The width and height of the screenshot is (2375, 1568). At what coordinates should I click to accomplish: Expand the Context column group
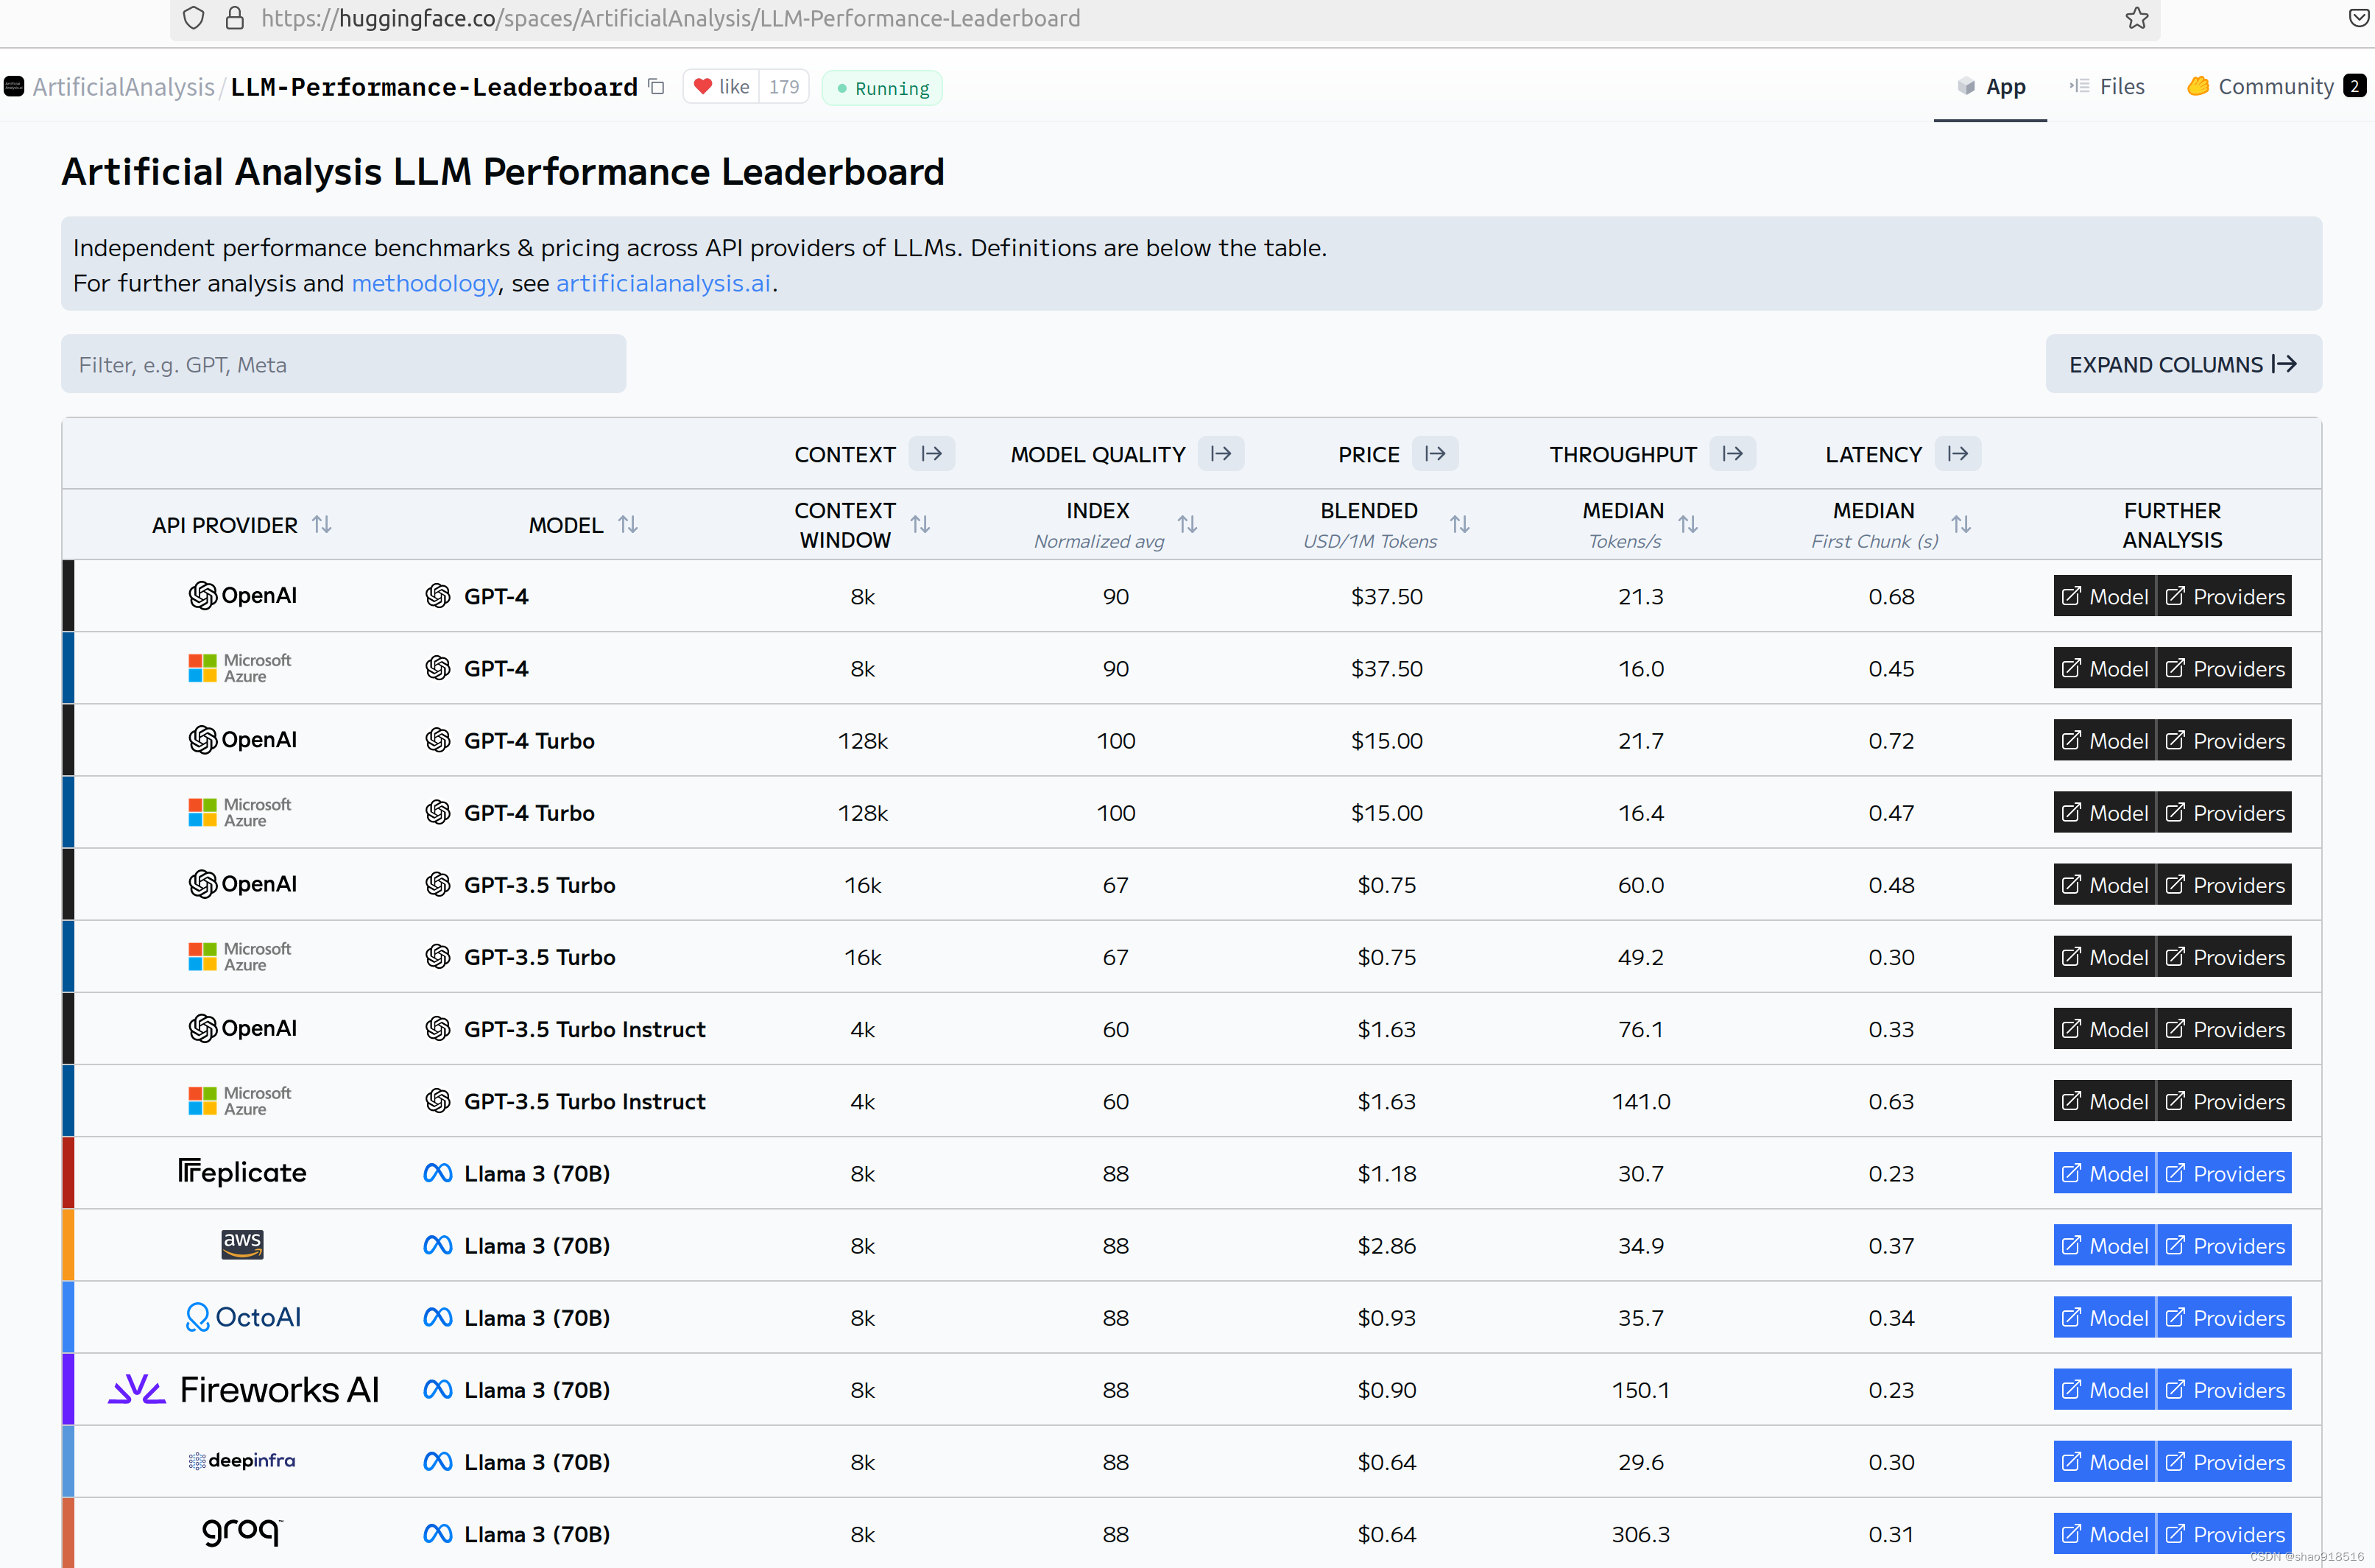tap(931, 454)
